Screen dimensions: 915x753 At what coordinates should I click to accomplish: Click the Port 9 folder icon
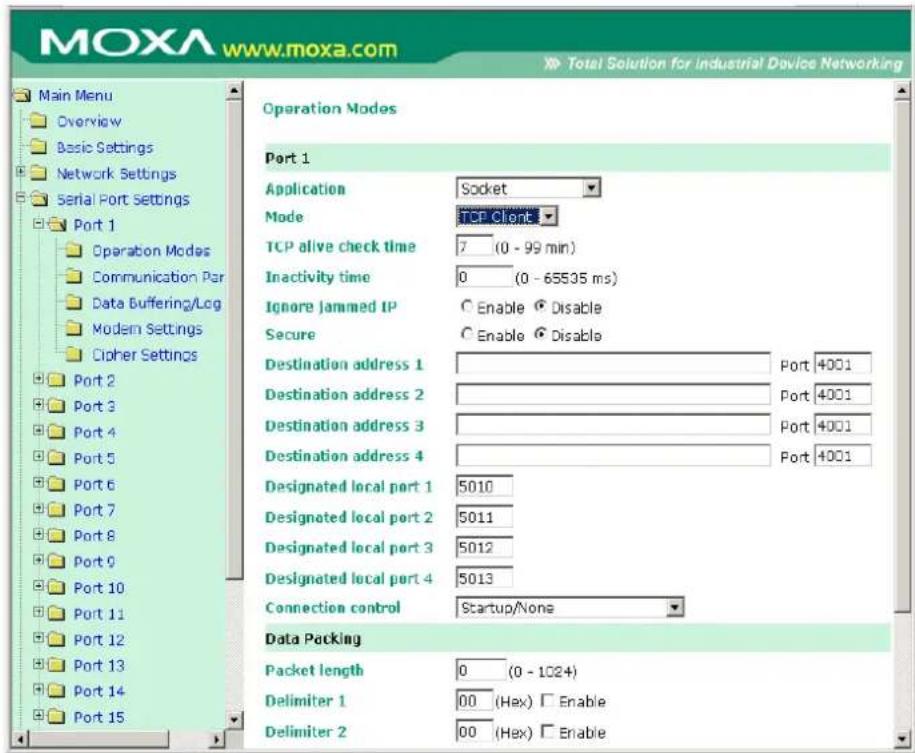pos(56,562)
